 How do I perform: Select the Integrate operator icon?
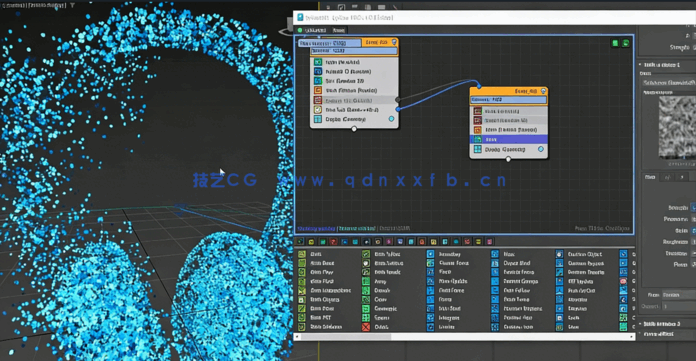coord(430,318)
